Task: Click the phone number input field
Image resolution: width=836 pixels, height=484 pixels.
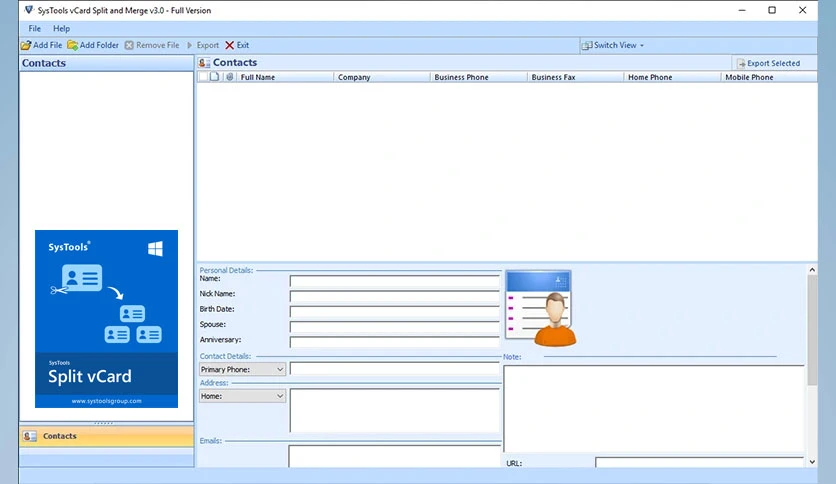Action: coord(395,369)
